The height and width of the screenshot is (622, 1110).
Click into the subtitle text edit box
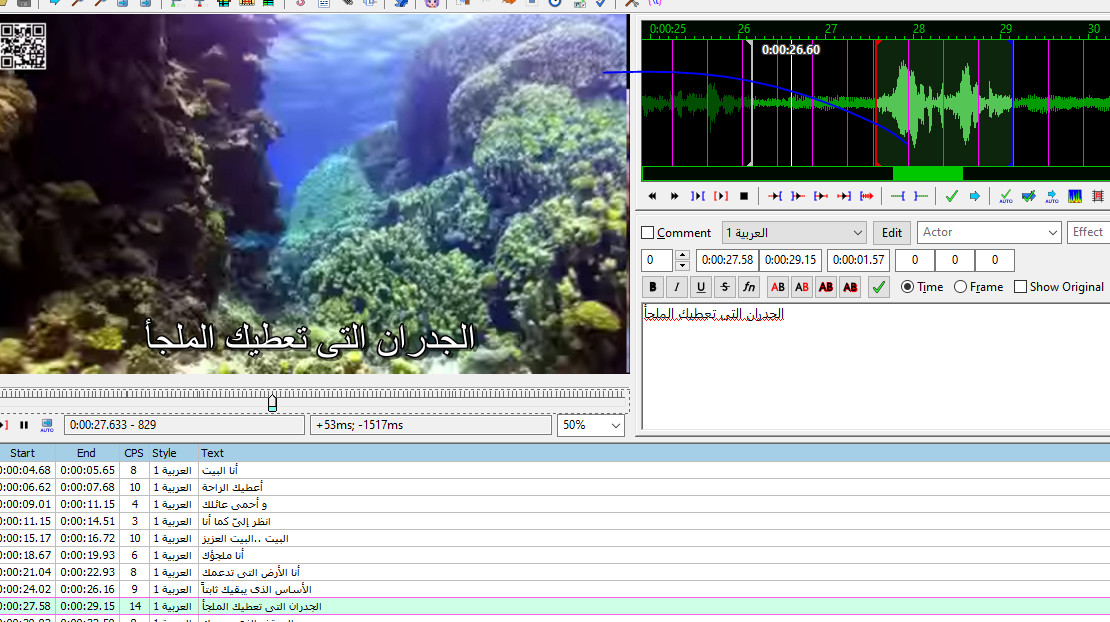[x=876, y=366]
